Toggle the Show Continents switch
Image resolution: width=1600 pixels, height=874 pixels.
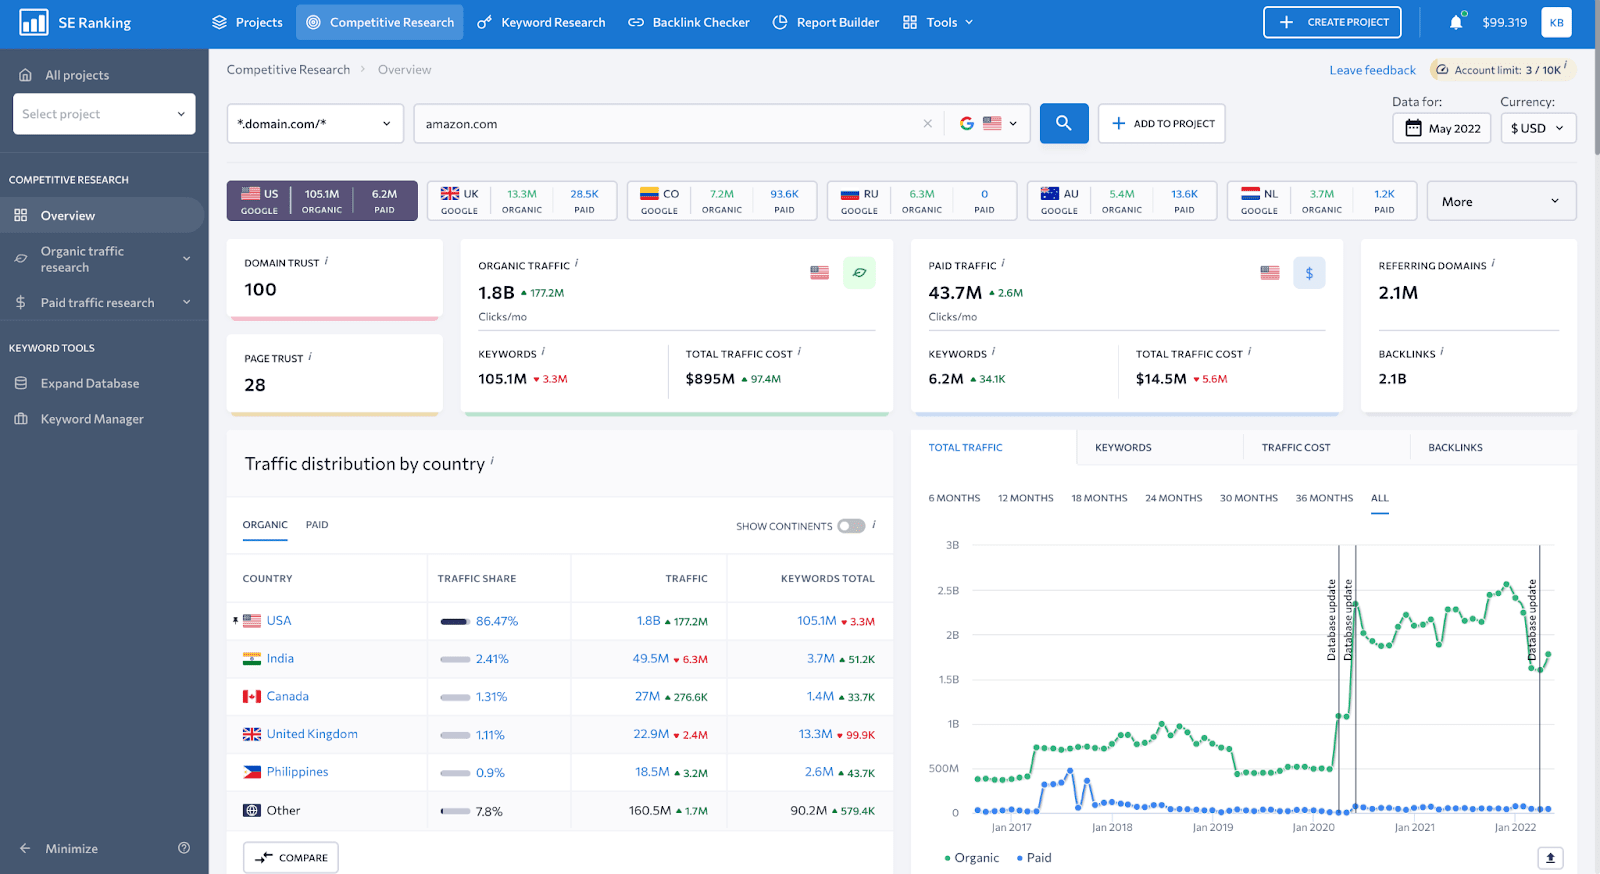click(x=851, y=526)
